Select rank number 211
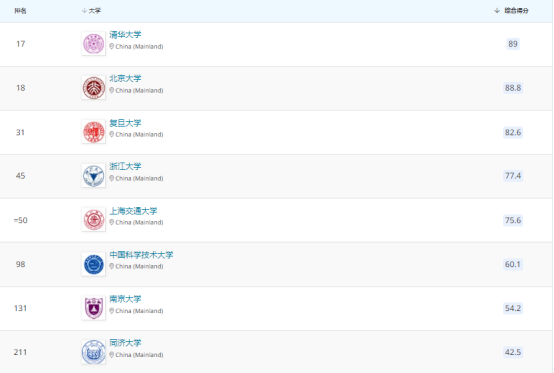The width and height of the screenshot is (554, 373). (20, 352)
